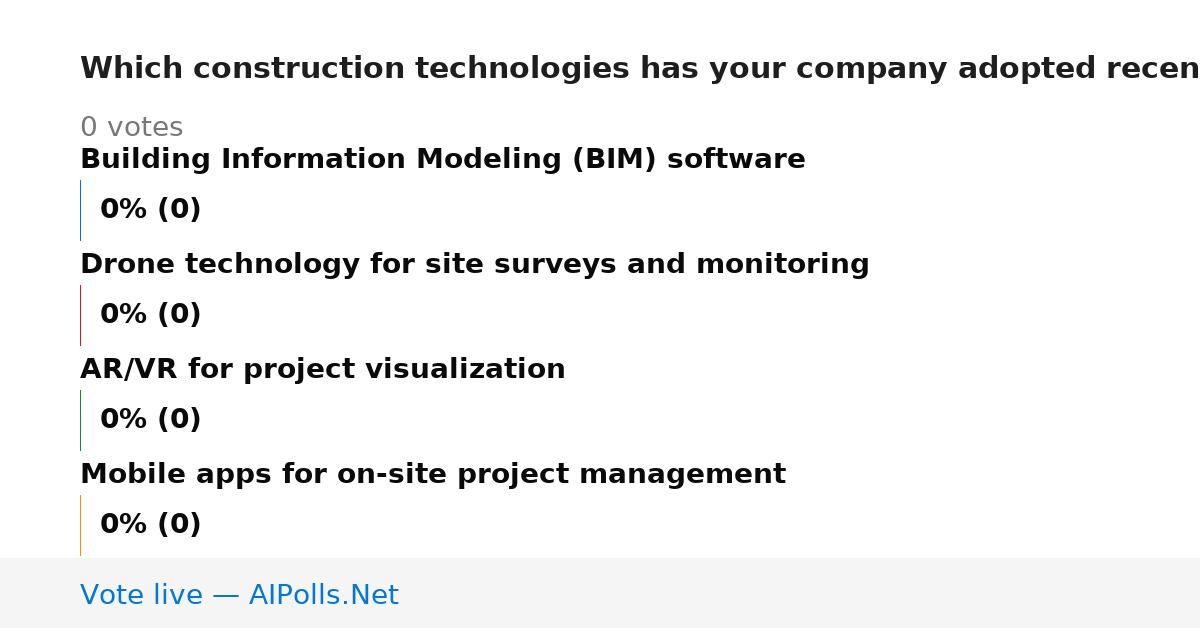Click the word BIM in first option
This screenshot has width=1200, height=628.
pos(614,160)
